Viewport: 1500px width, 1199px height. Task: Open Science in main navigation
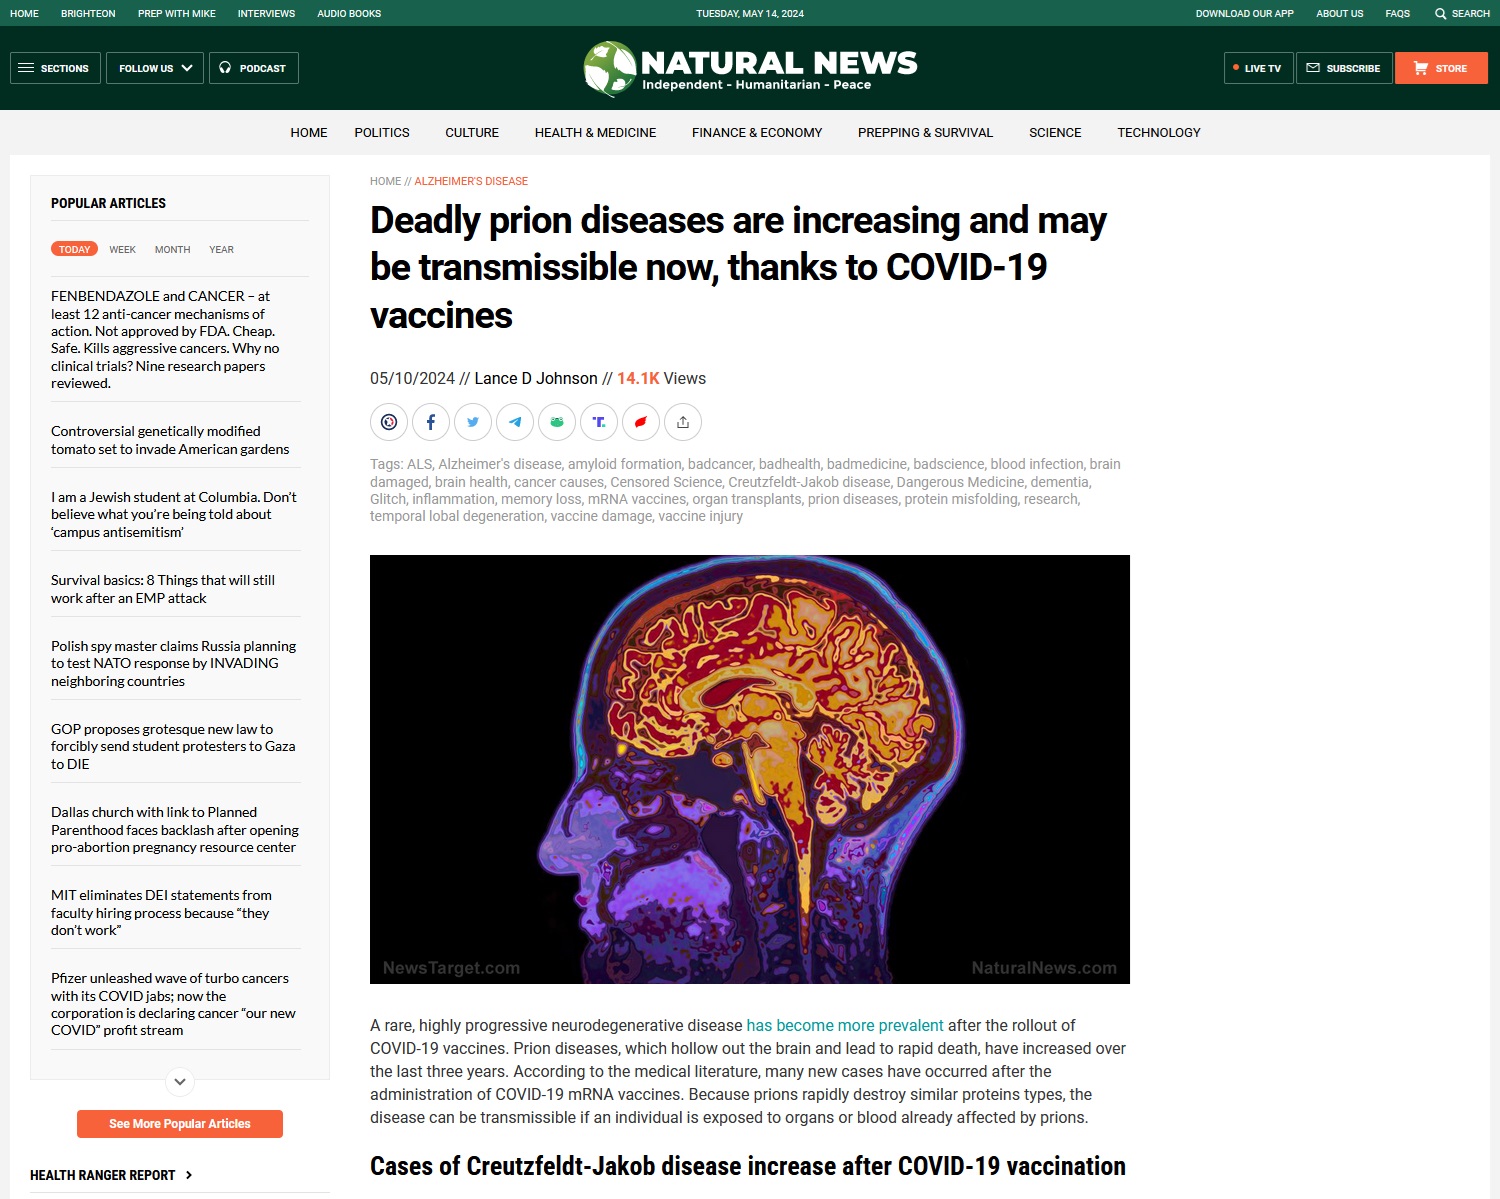tap(1055, 132)
